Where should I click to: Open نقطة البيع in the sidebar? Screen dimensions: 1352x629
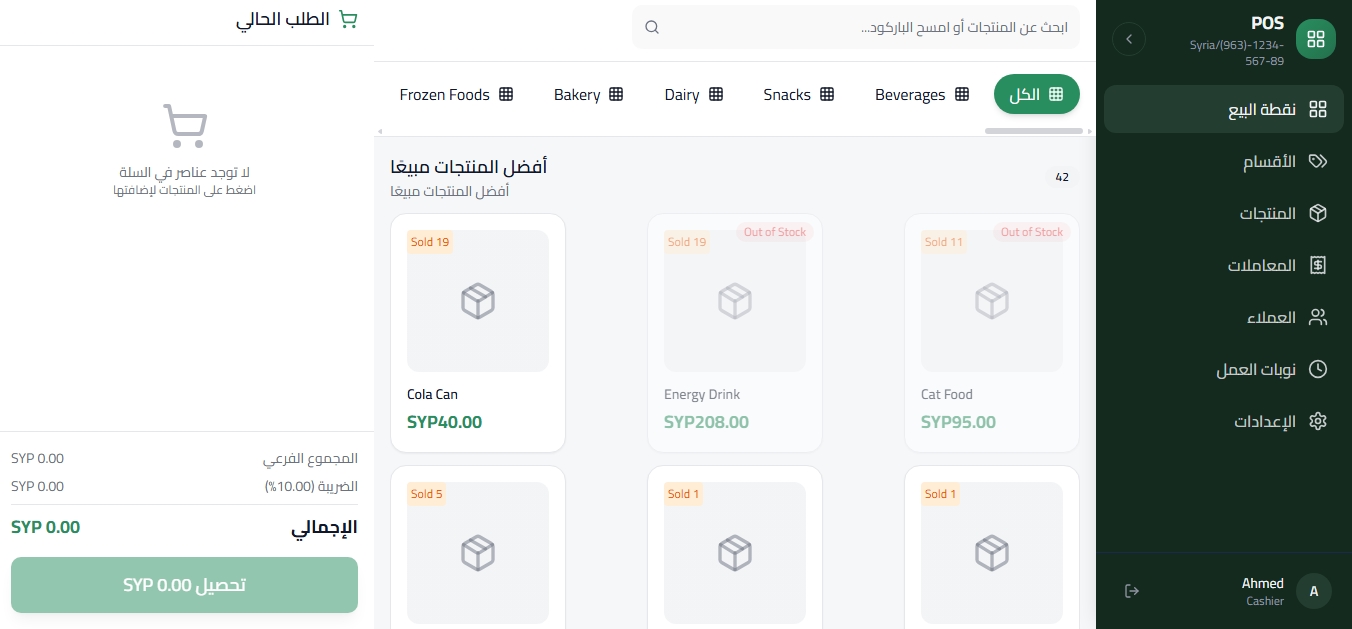point(1224,109)
